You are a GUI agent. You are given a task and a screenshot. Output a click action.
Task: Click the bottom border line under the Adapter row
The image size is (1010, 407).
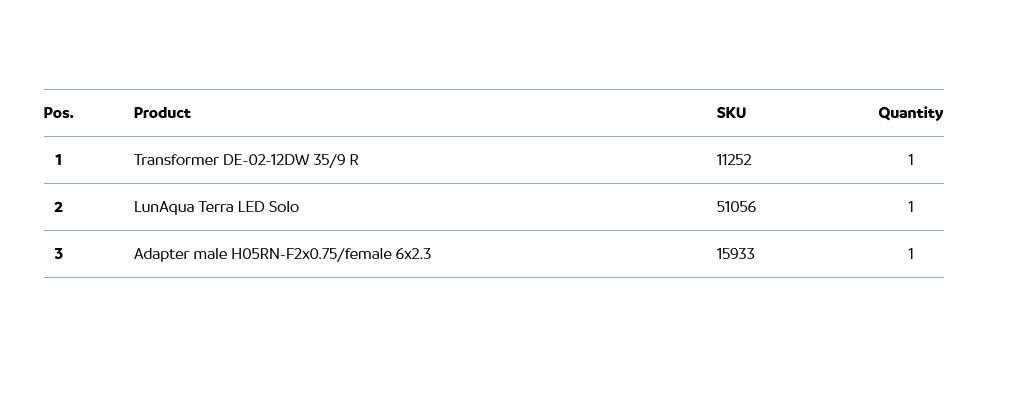coord(493,277)
